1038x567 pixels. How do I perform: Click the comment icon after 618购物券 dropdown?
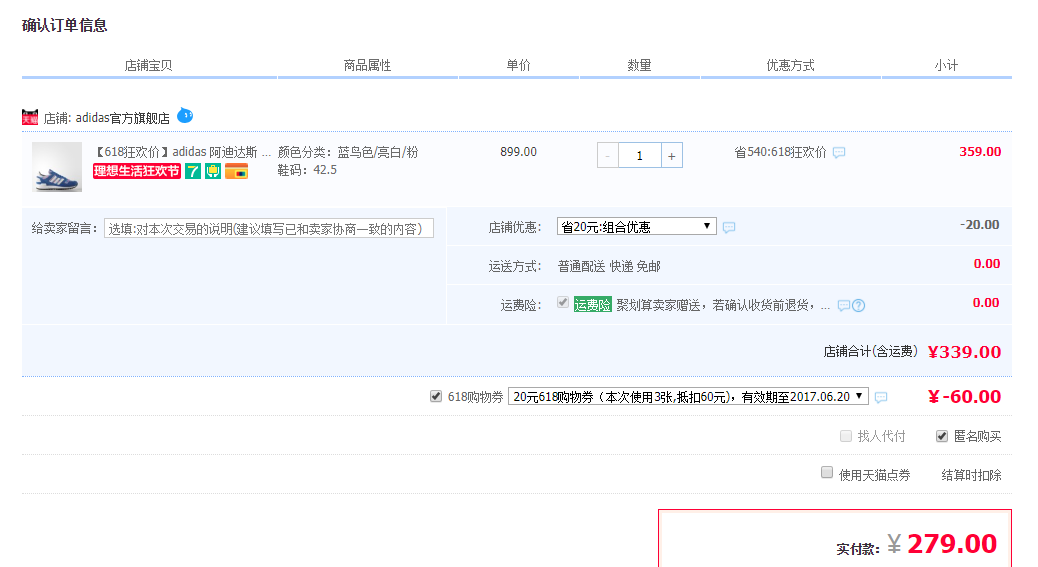pyautogui.click(x=880, y=398)
